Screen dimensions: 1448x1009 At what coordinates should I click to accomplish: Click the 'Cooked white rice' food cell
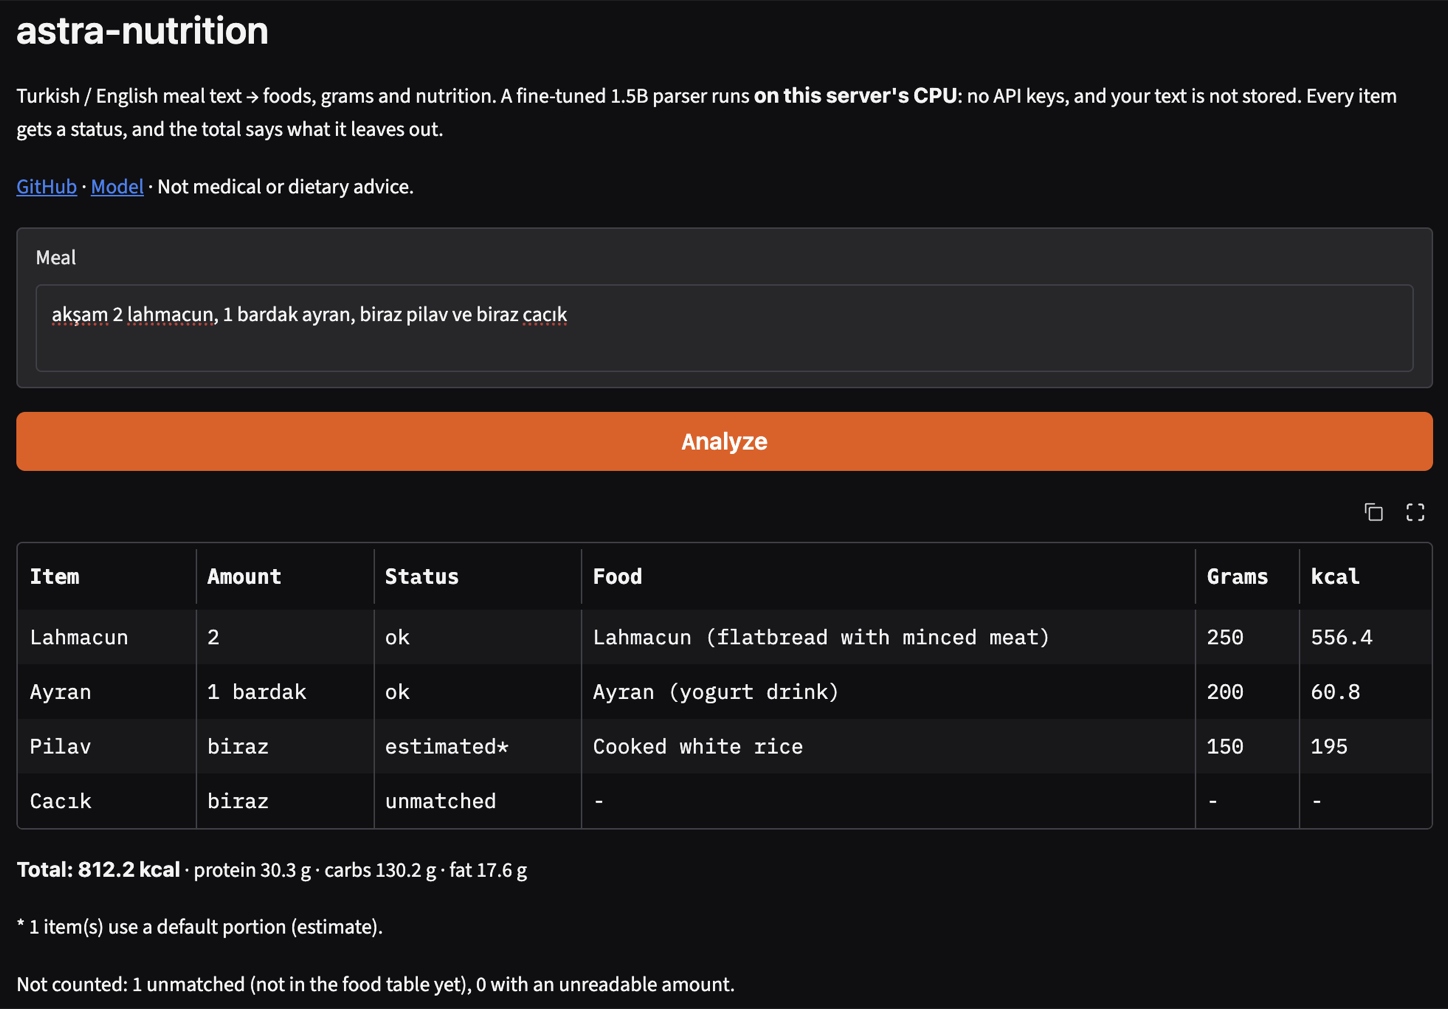[888, 746]
